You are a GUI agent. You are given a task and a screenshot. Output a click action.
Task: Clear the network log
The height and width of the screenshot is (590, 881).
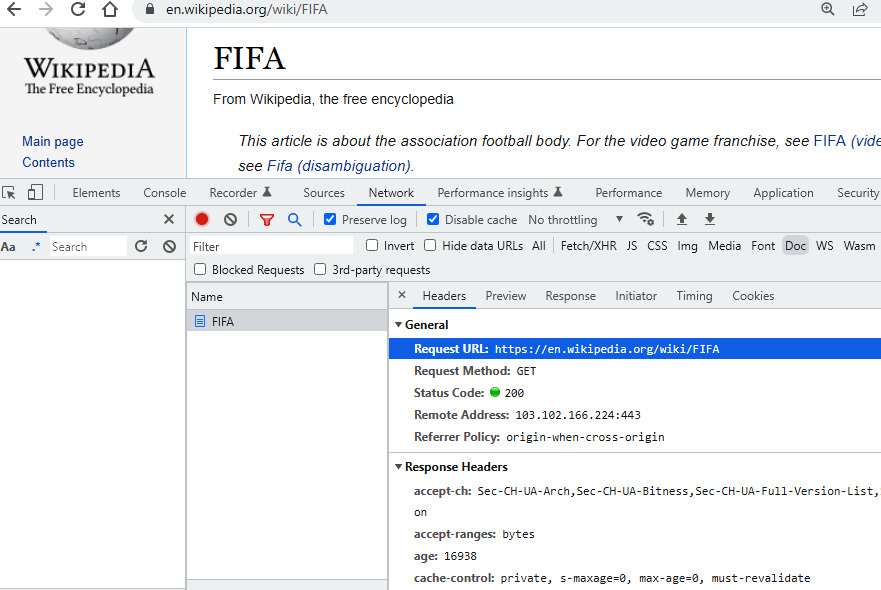point(230,219)
